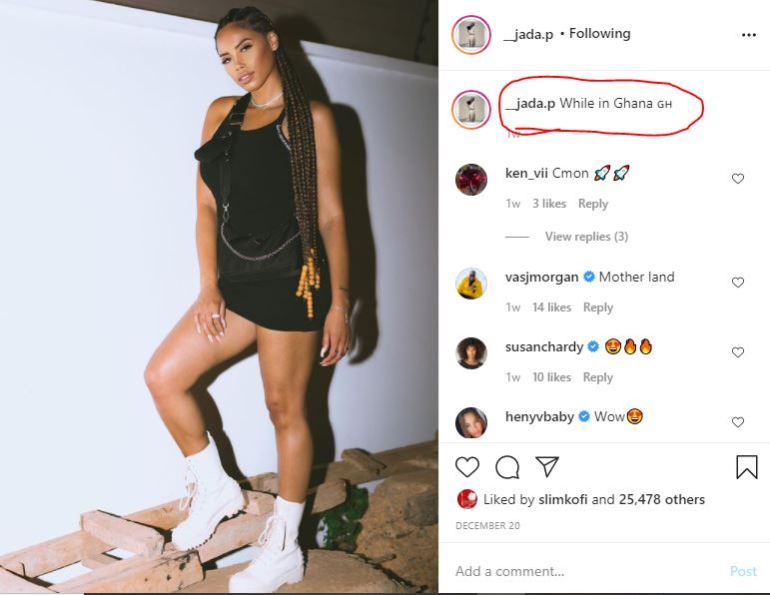770x595 pixels.
Task: Open ken_vii's profile picture
Action: point(471,180)
